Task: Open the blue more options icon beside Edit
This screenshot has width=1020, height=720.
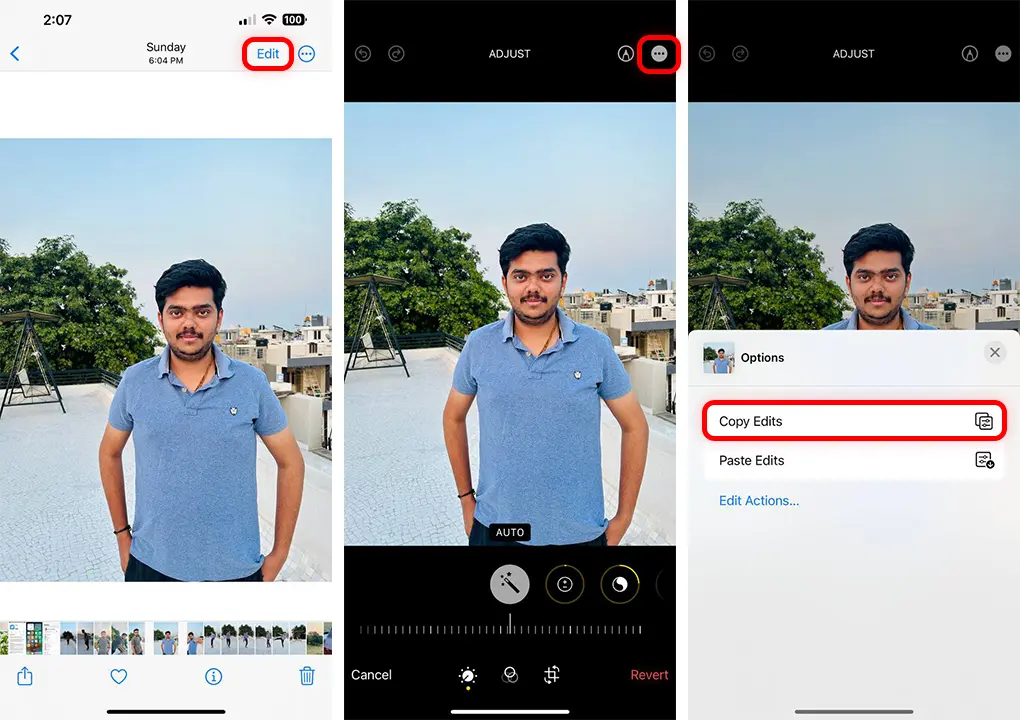Action: click(x=306, y=54)
